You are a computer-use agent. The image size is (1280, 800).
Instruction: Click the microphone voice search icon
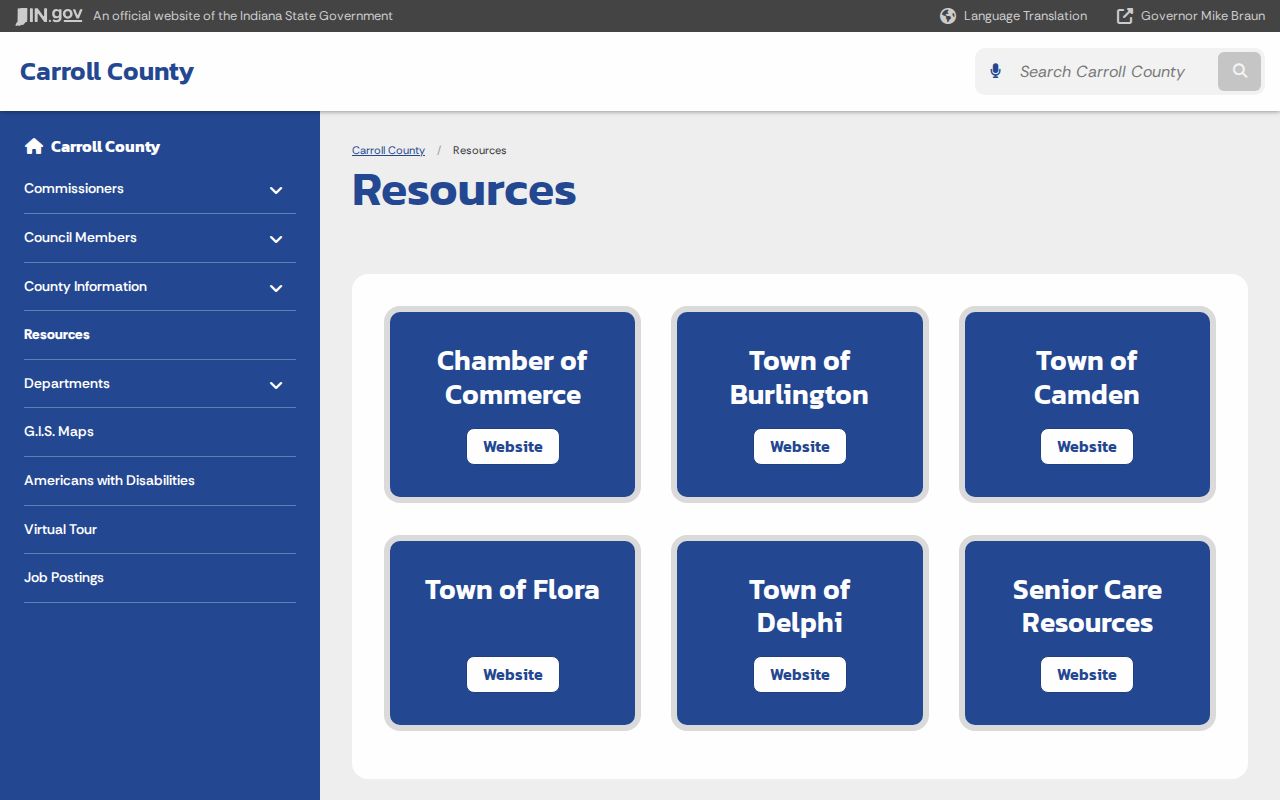995,71
